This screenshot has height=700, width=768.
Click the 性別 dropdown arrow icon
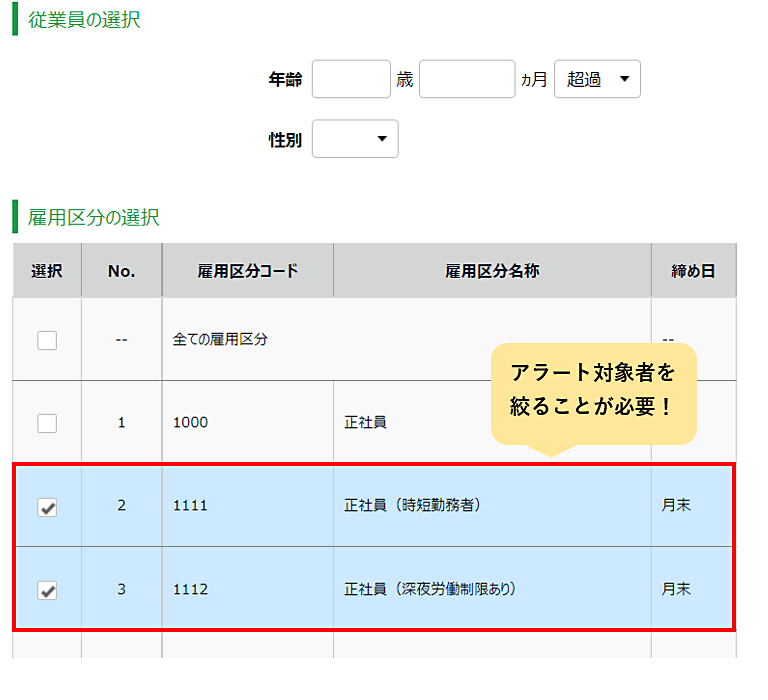382,139
